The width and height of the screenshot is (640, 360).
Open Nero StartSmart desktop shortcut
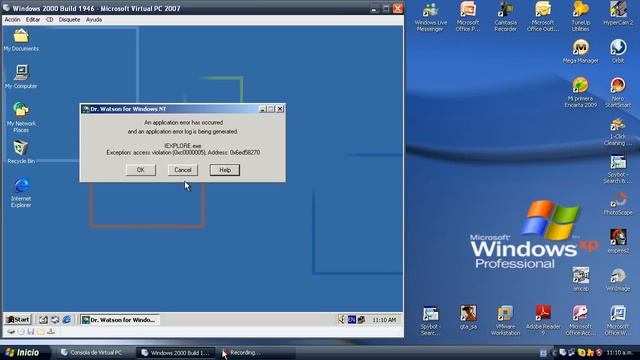click(x=618, y=92)
